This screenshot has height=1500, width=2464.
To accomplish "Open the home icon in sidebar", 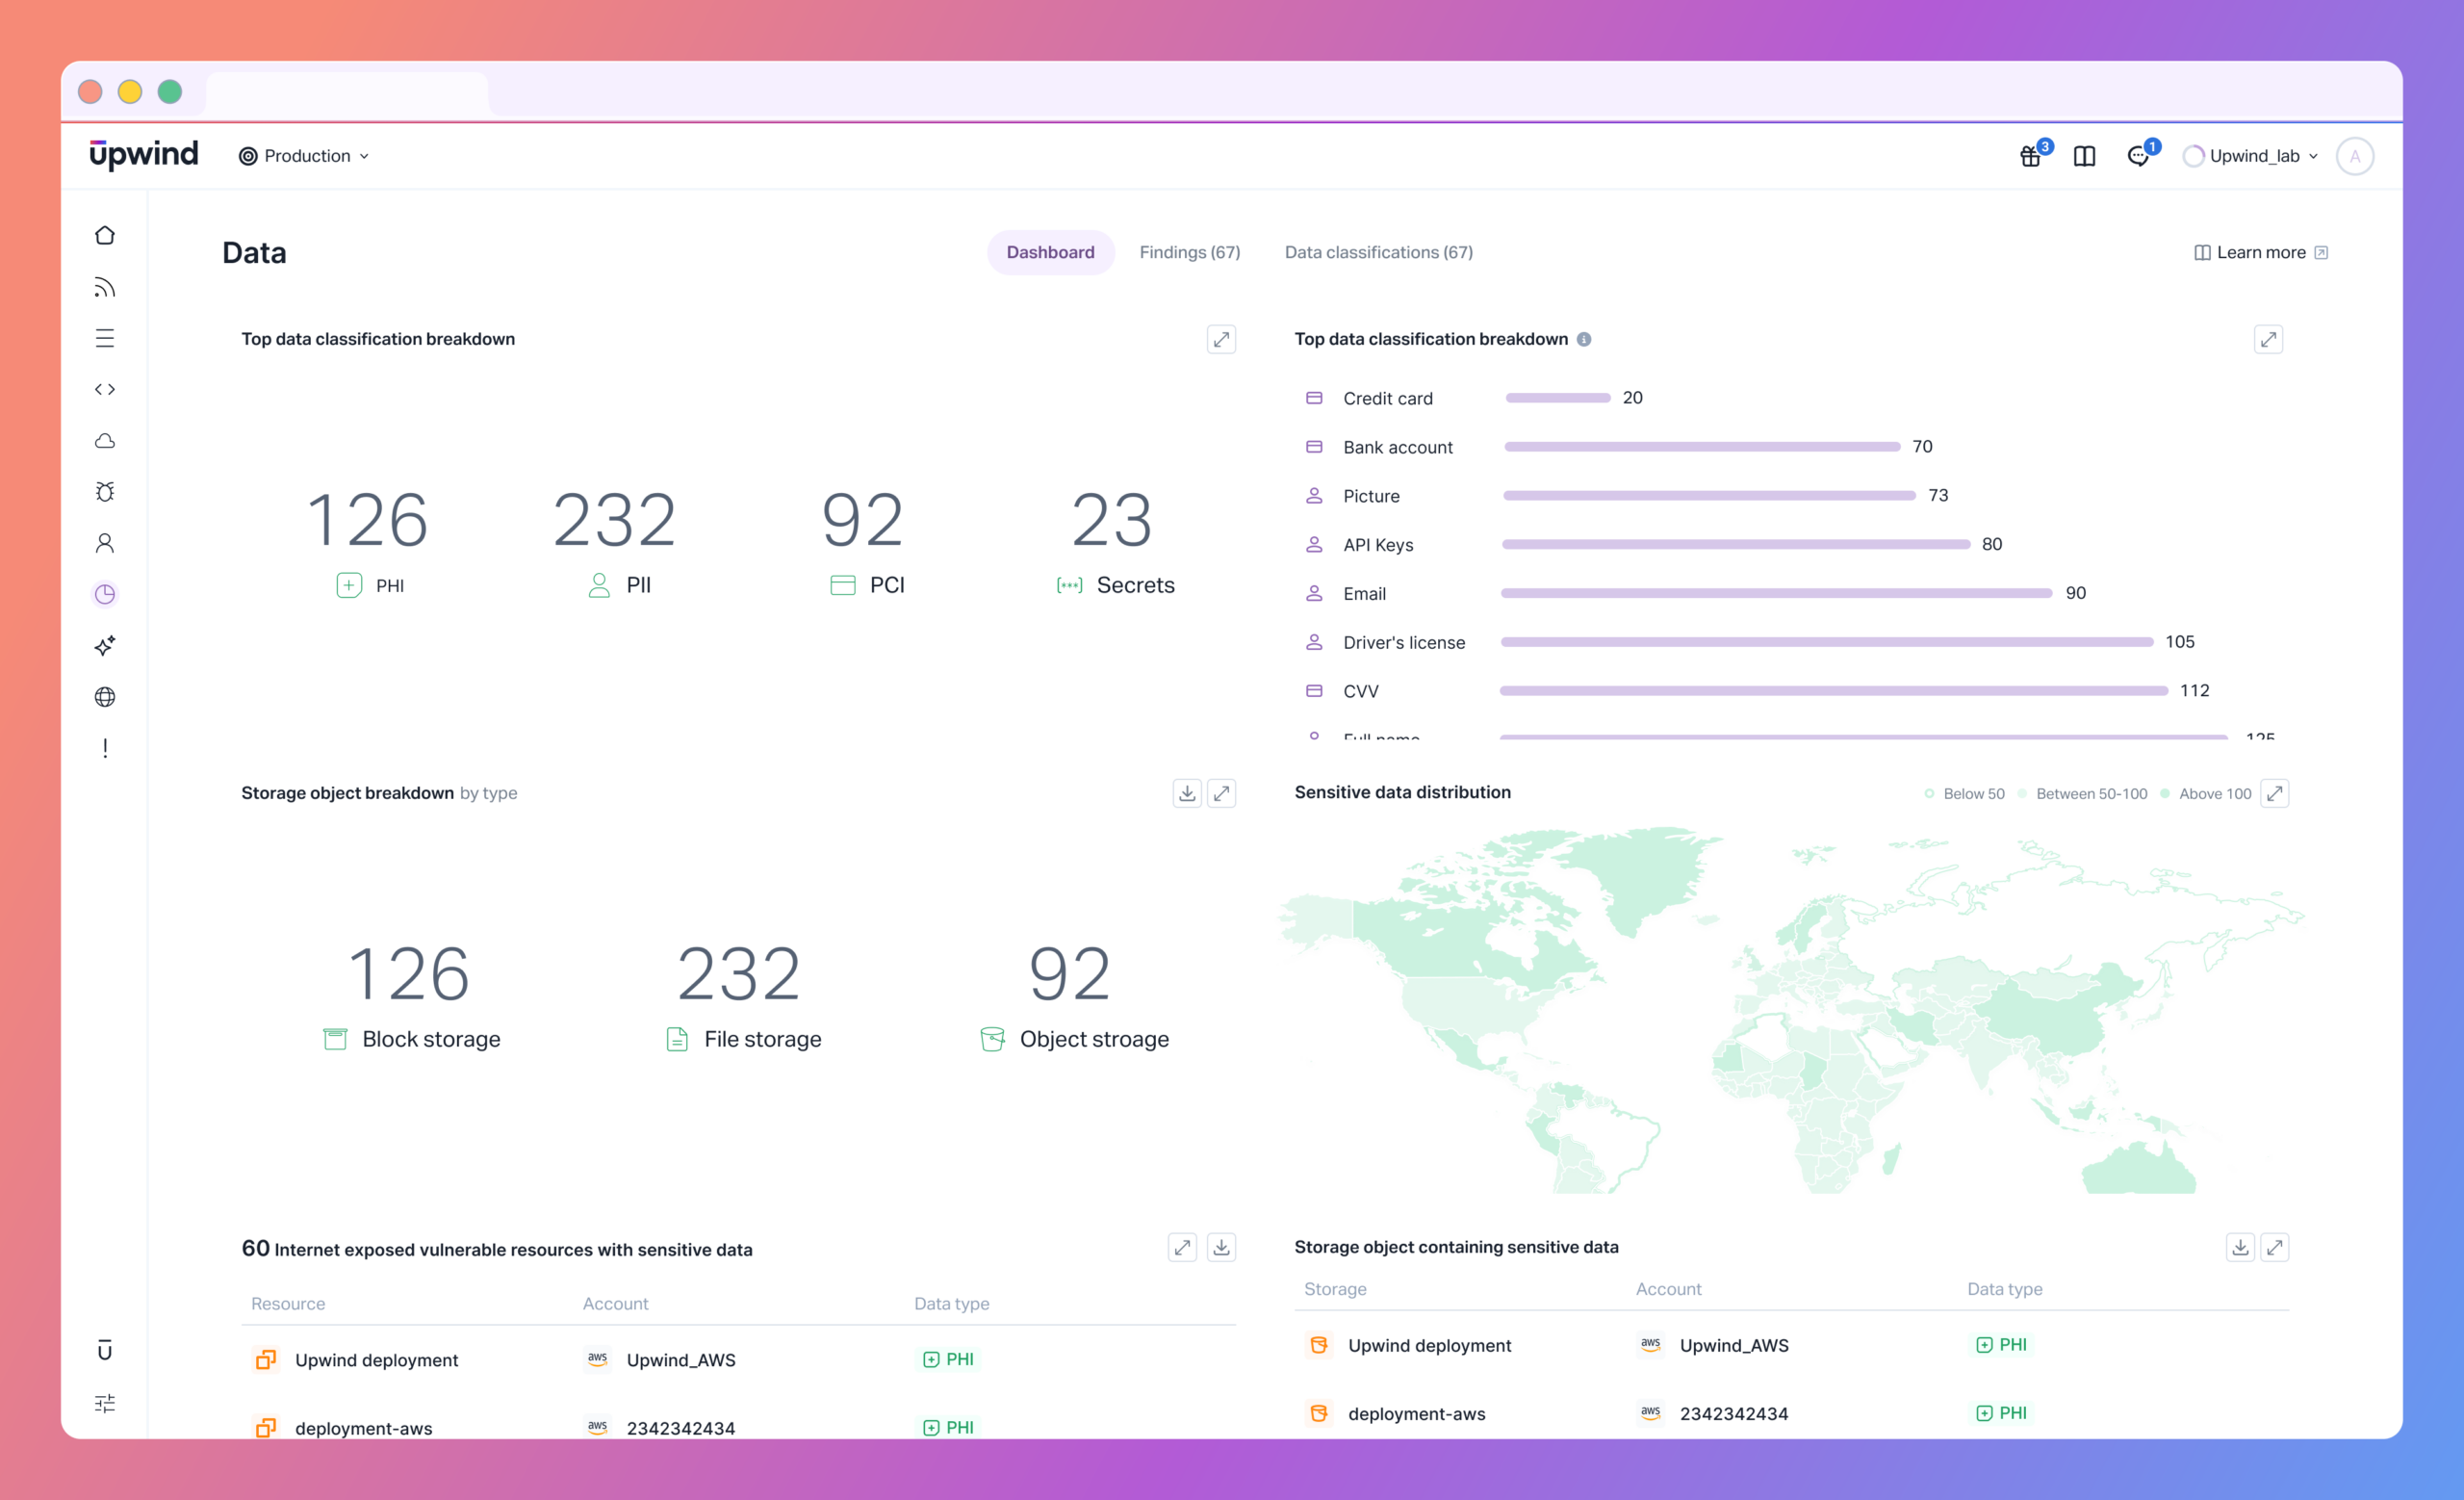I will [105, 235].
